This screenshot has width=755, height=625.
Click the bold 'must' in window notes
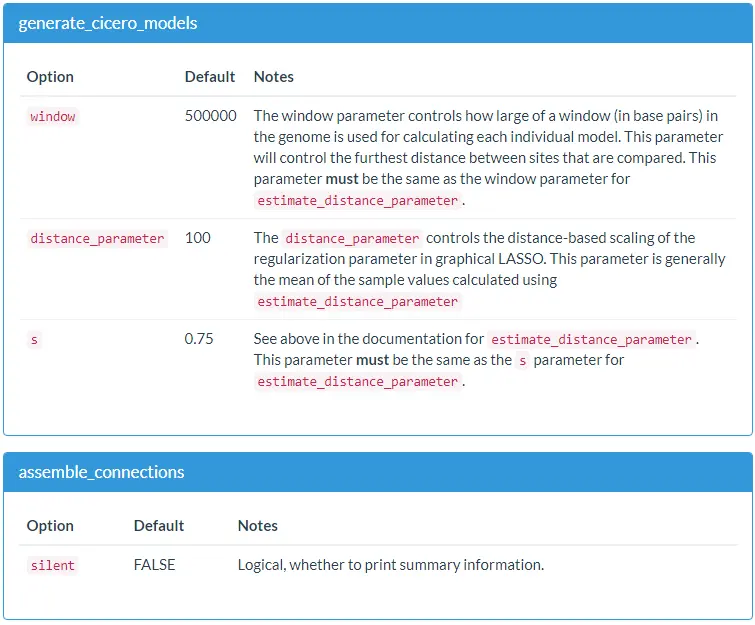click(x=342, y=179)
